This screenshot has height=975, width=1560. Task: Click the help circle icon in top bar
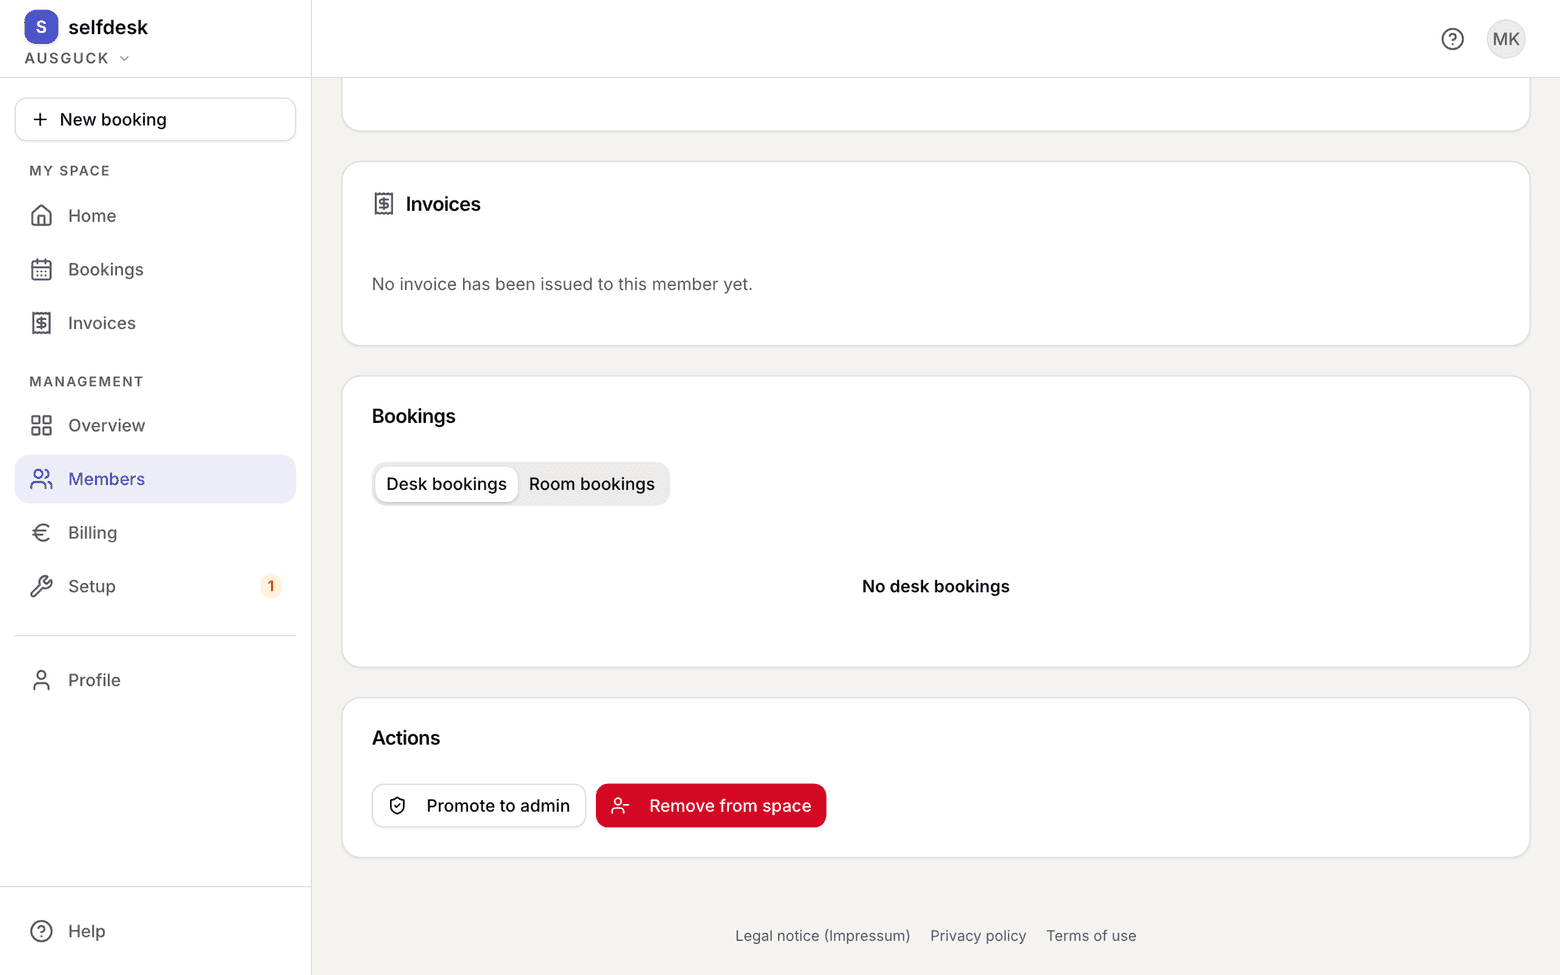[x=1452, y=39]
